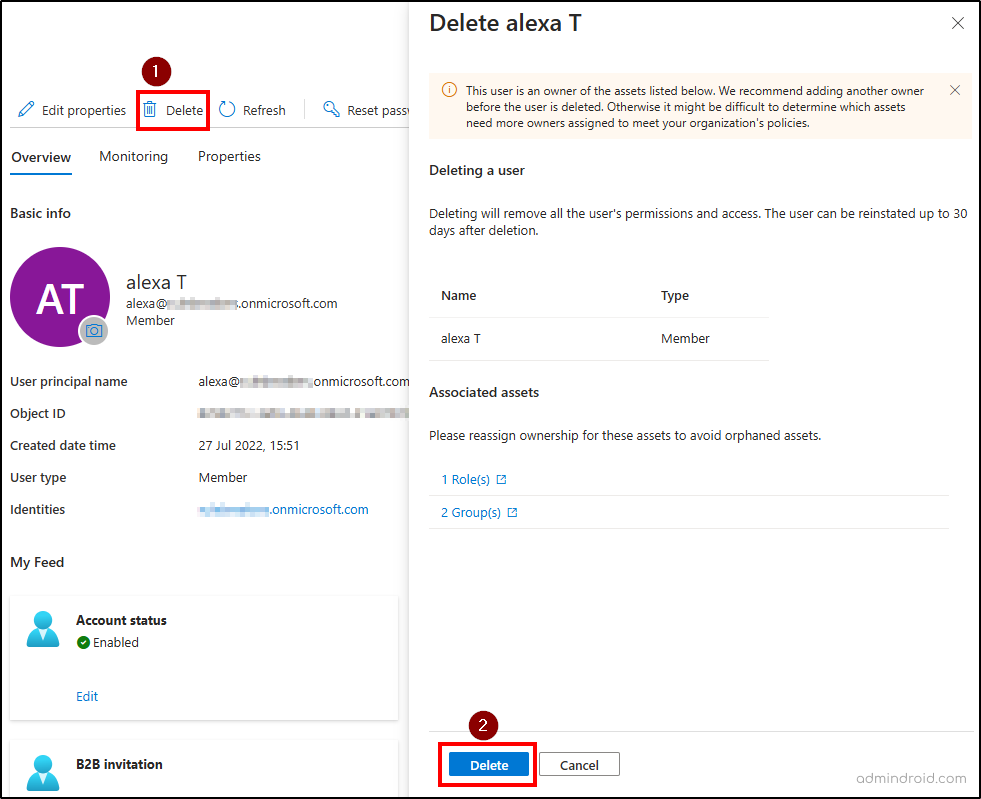
Task: Close the Delete alexa T panel
Action: pos(957,23)
